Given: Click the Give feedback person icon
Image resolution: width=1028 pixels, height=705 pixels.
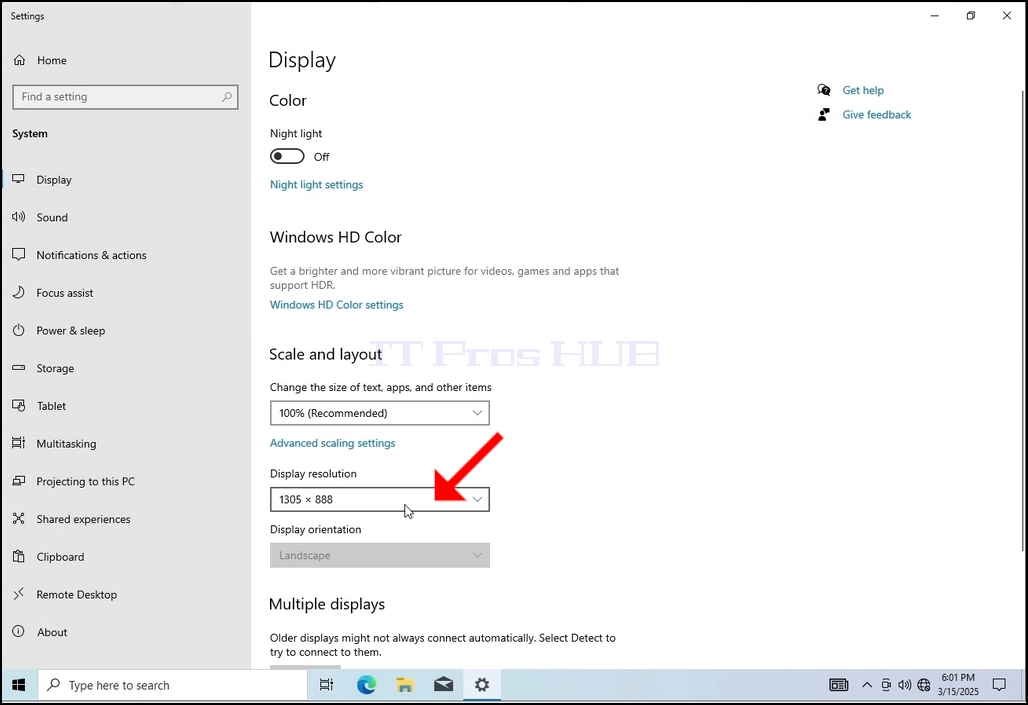Looking at the screenshot, I should 823,114.
